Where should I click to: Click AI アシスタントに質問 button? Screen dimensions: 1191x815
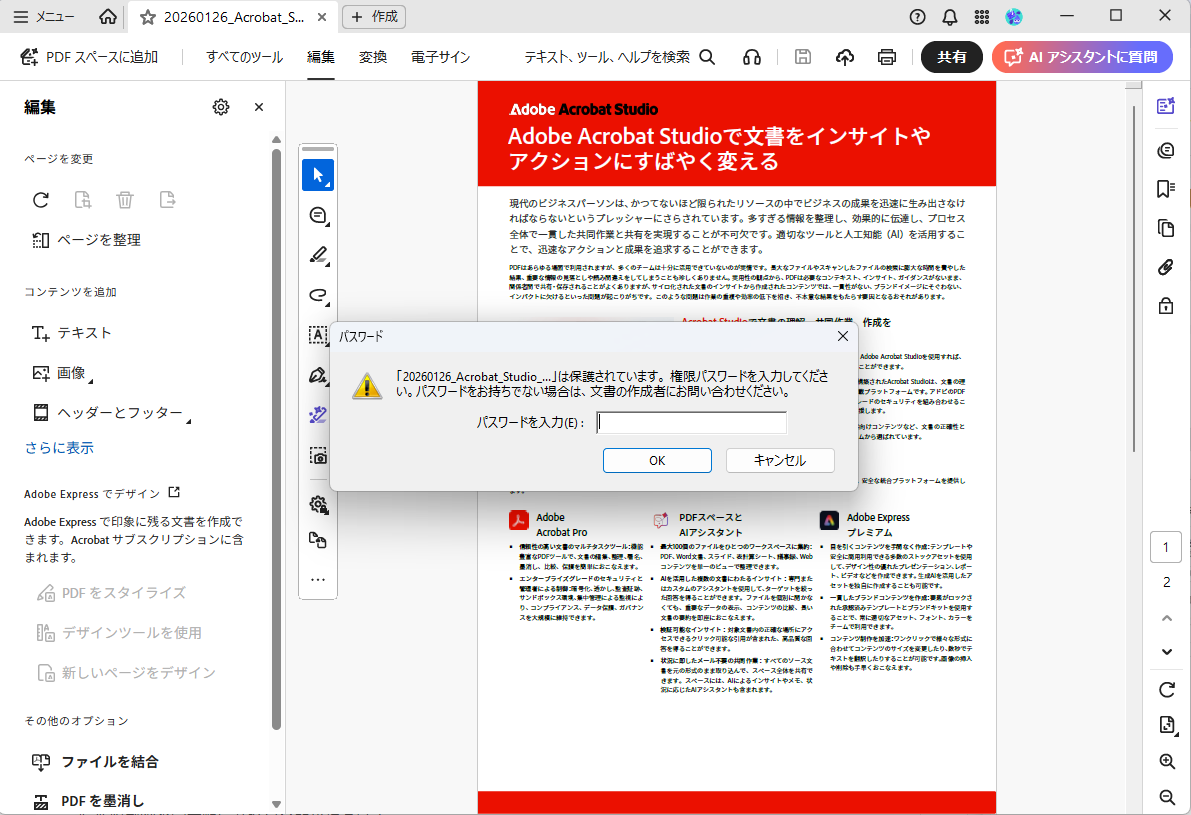pos(1082,57)
